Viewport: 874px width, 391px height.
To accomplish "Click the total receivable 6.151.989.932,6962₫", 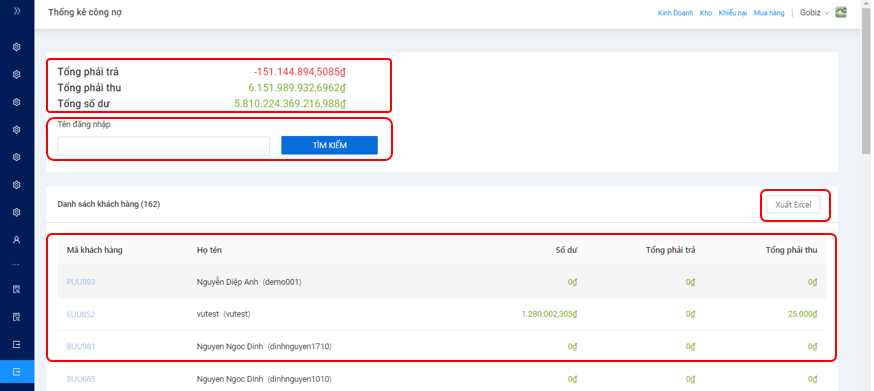I will click(x=297, y=88).
